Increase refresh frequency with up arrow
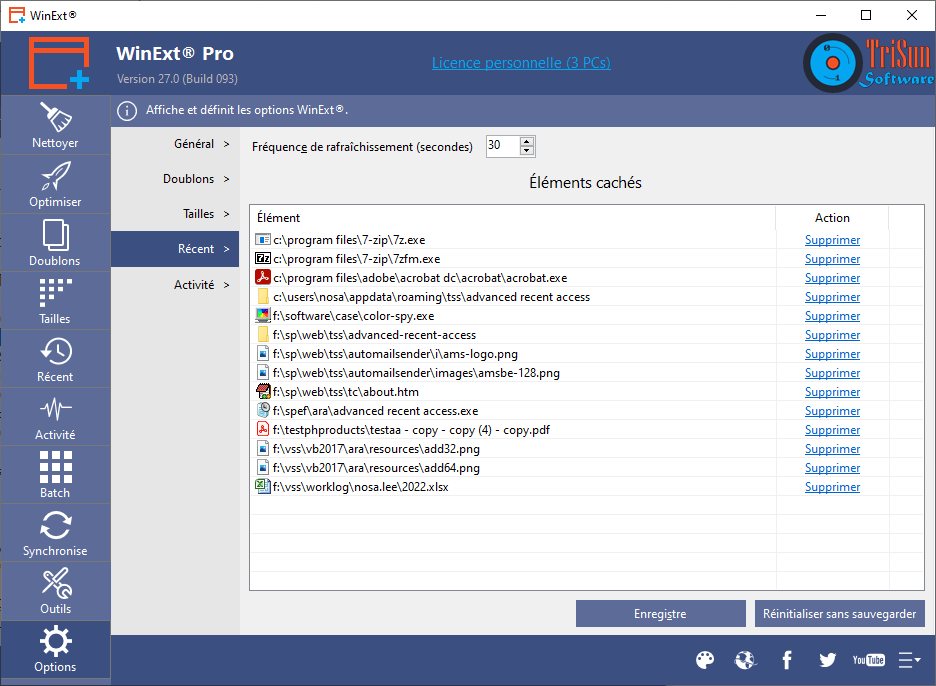This screenshot has height=686, width=936. coord(526,141)
